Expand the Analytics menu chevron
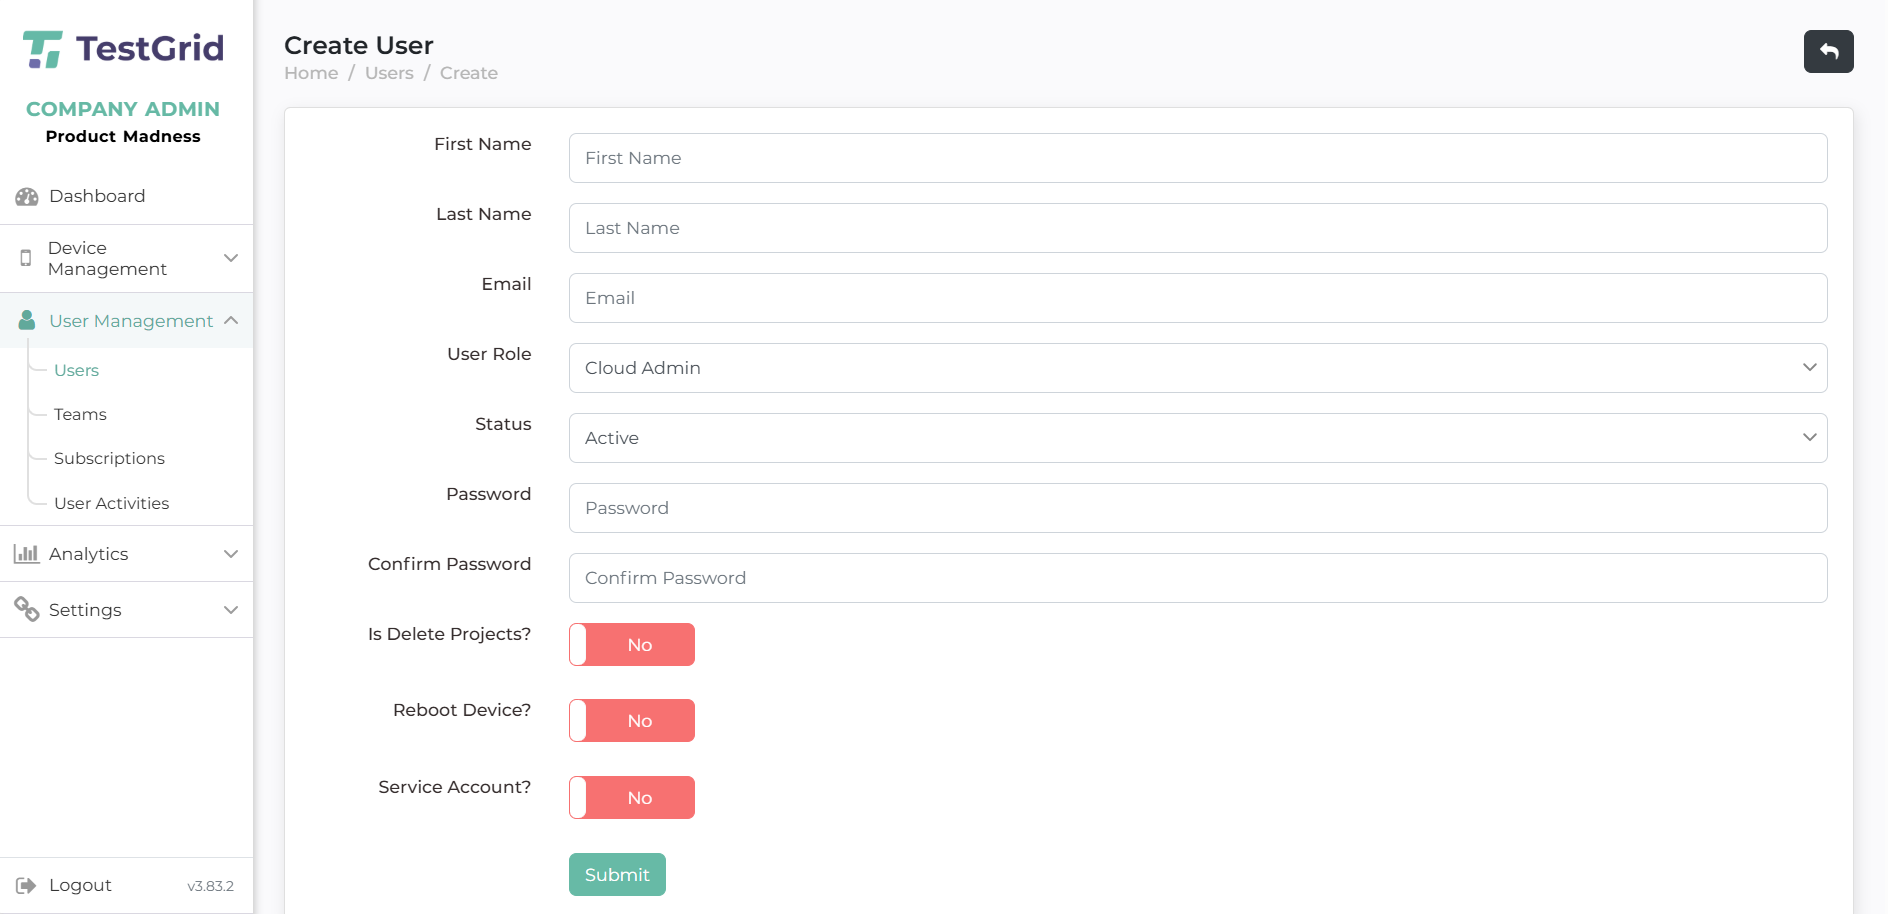The width and height of the screenshot is (1888, 914). click(x=231, y=554)
